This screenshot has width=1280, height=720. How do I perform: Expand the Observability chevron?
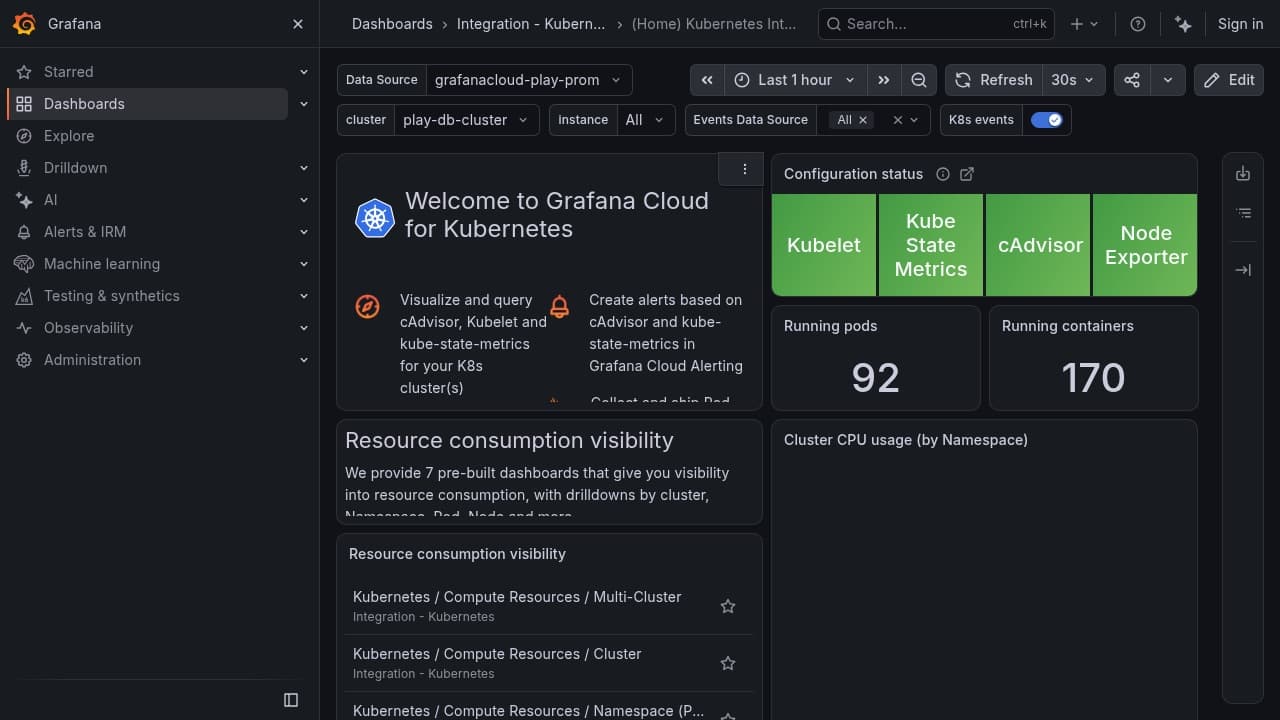pos(304,328)
